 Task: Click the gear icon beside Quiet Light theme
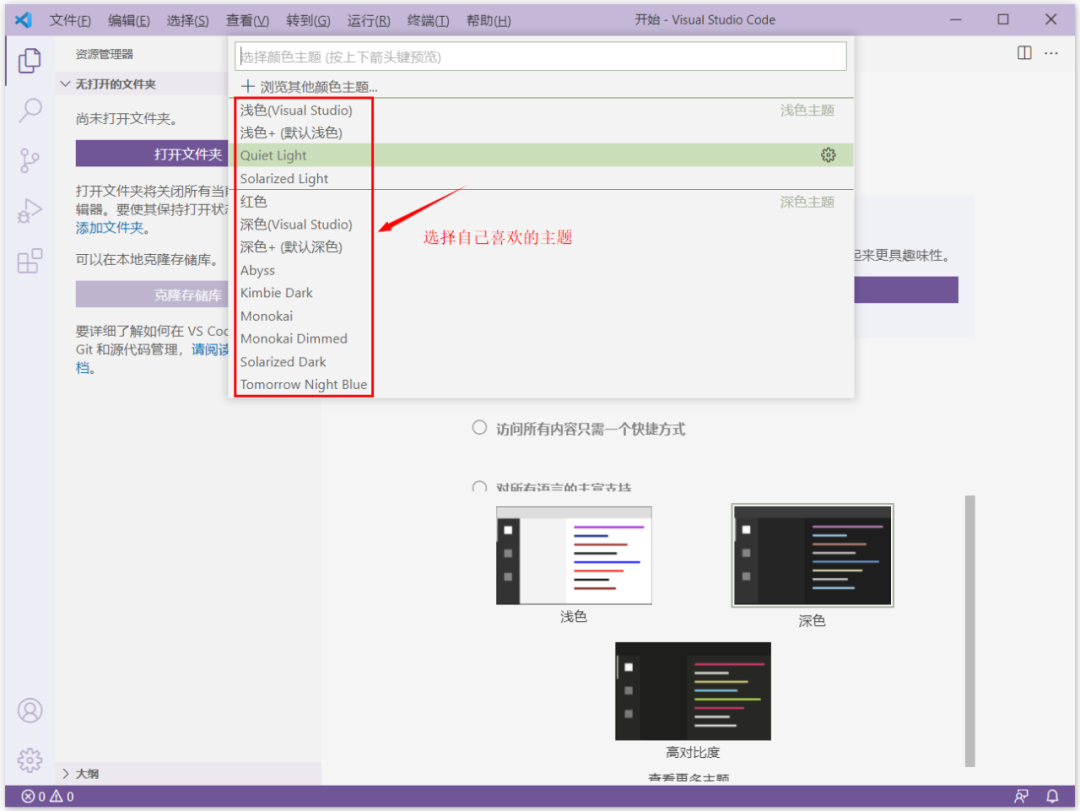(x=828, y=155)
